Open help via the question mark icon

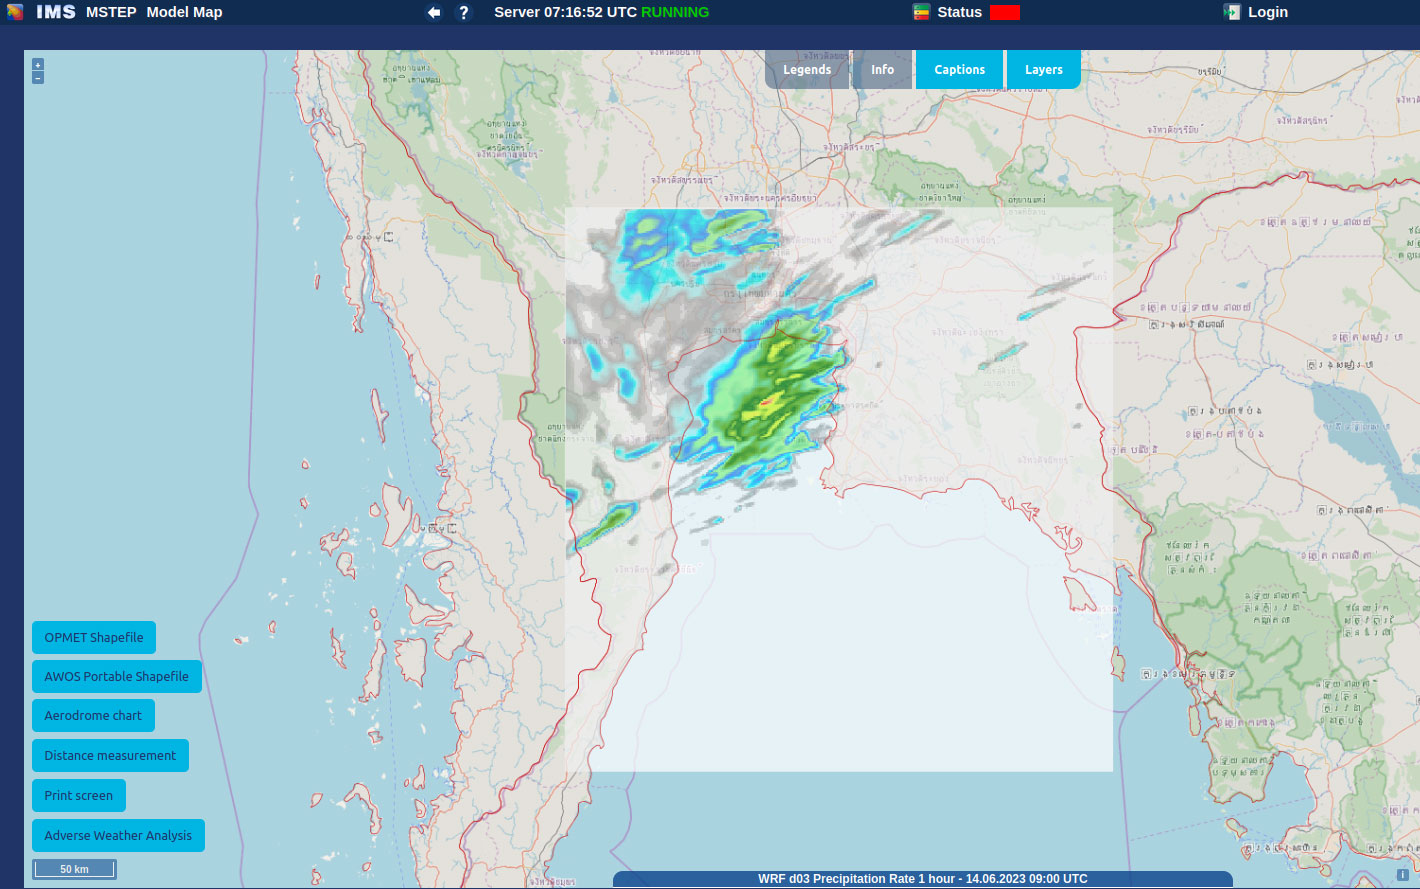pos(463,12)
